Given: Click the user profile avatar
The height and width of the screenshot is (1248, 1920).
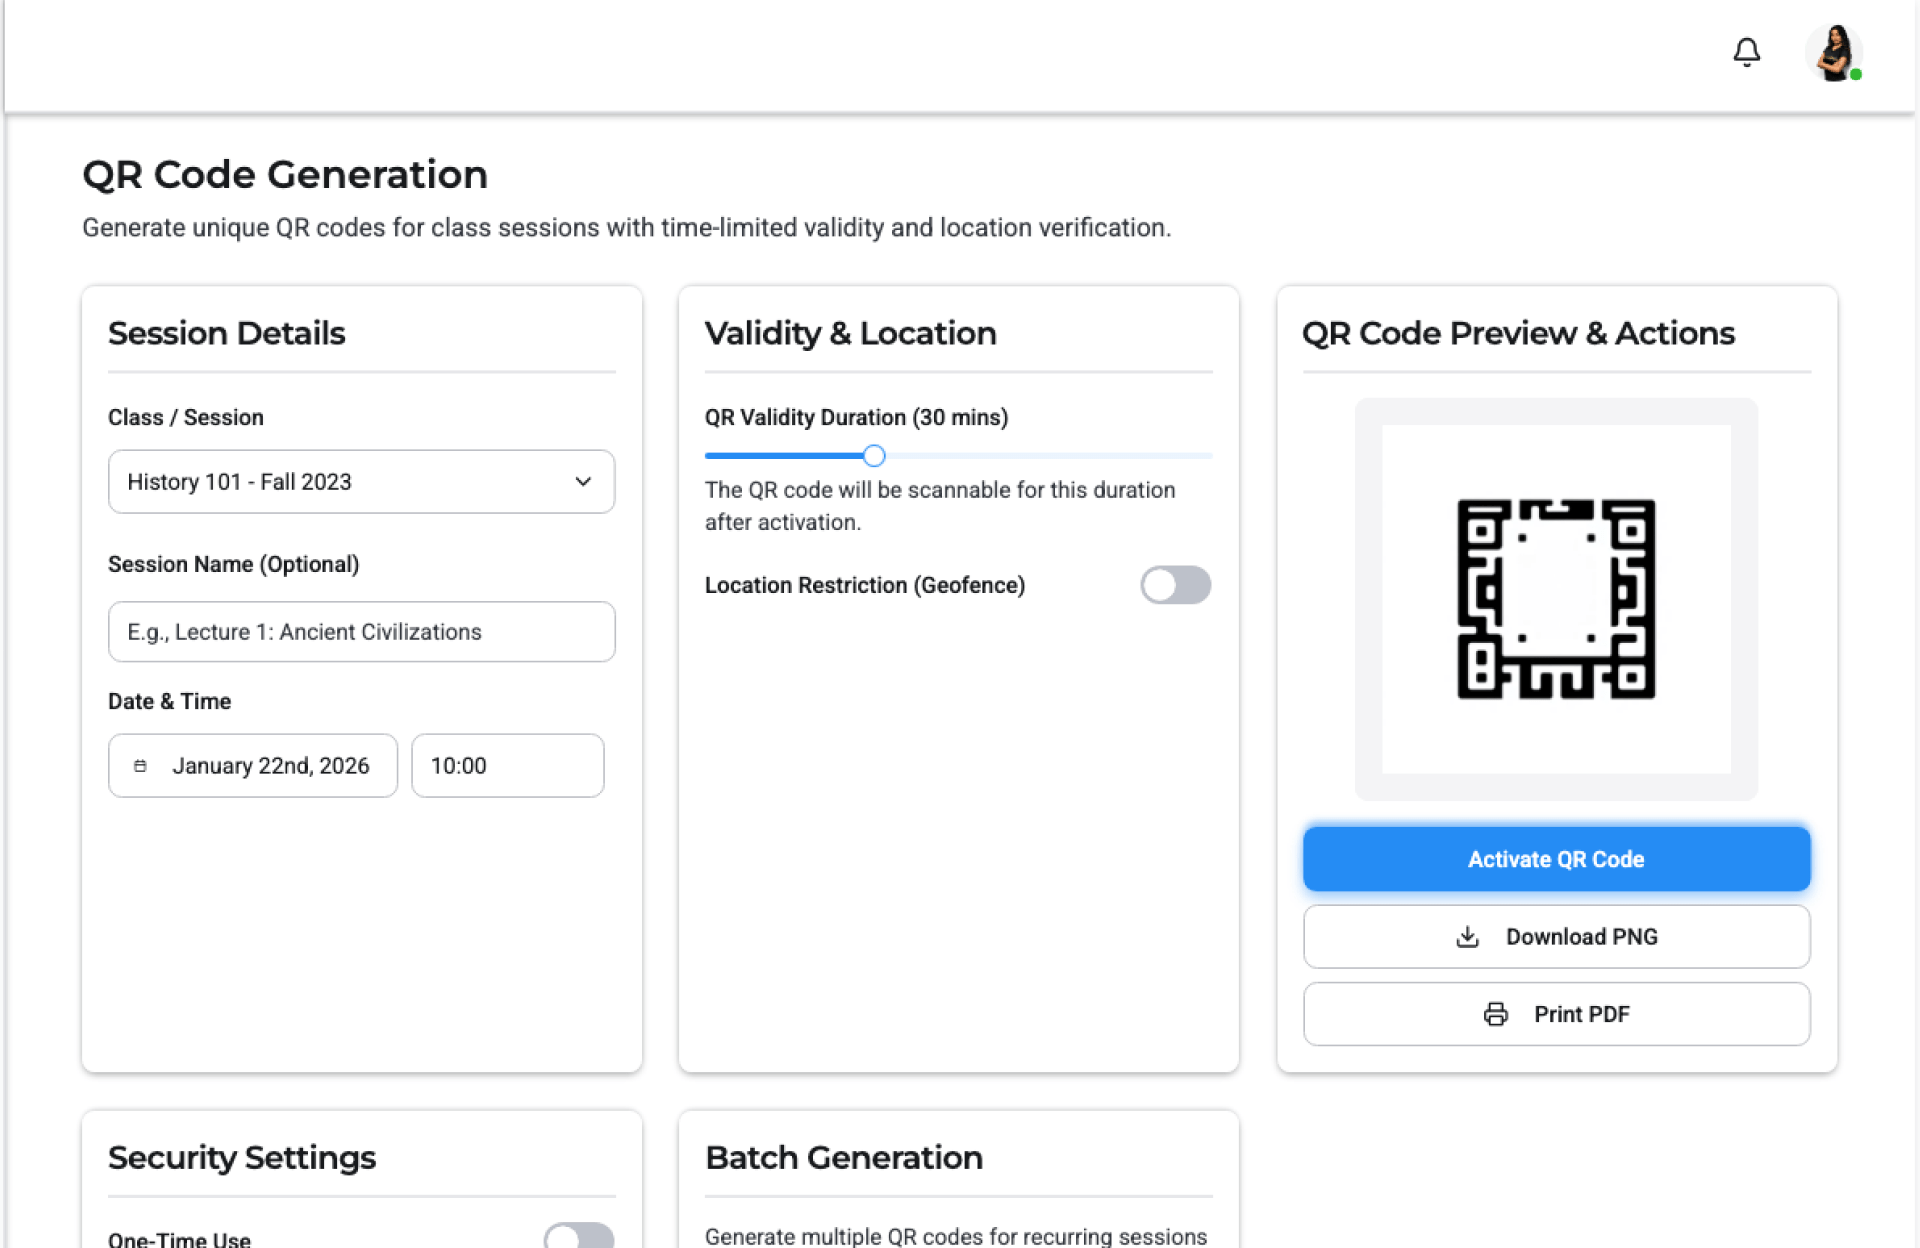Looking at the screenshot, I should [x=1833, y=53].
